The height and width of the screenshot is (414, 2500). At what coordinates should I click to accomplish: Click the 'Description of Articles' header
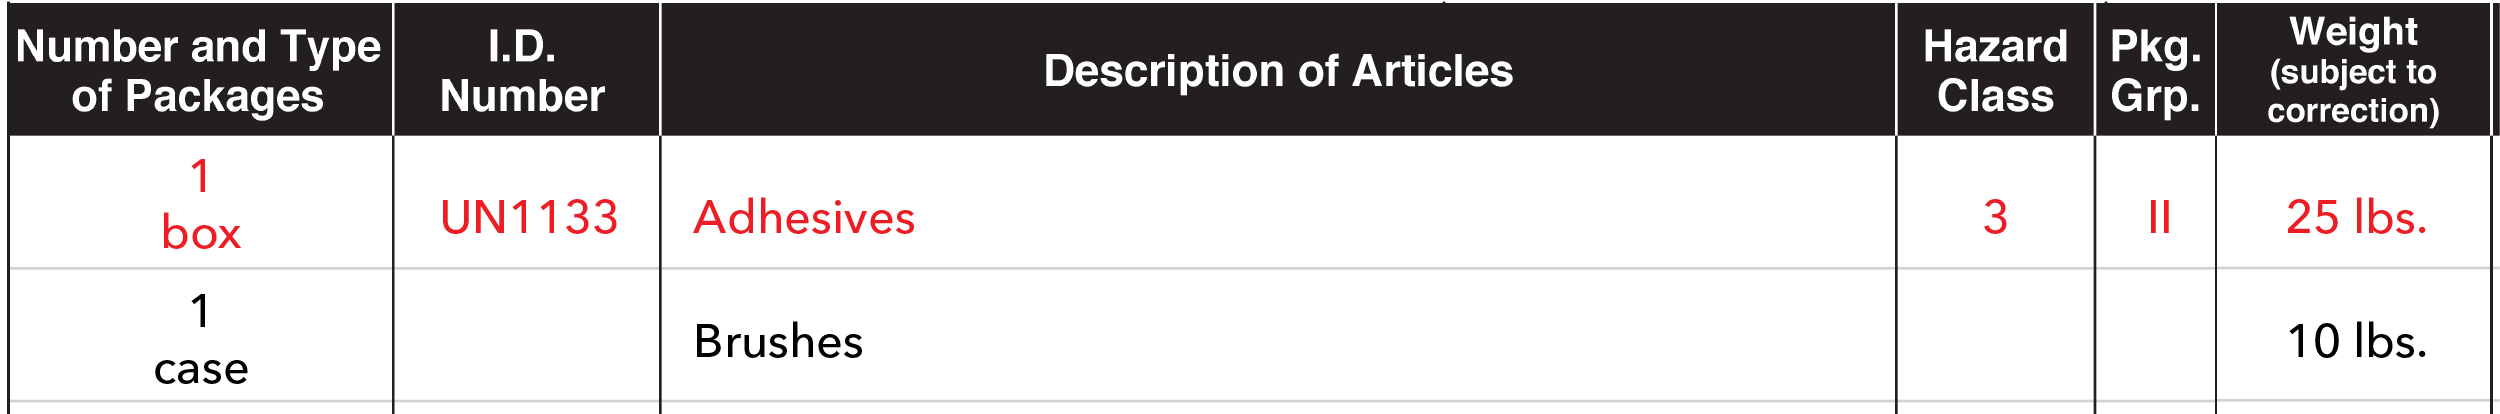(1277, 71)
